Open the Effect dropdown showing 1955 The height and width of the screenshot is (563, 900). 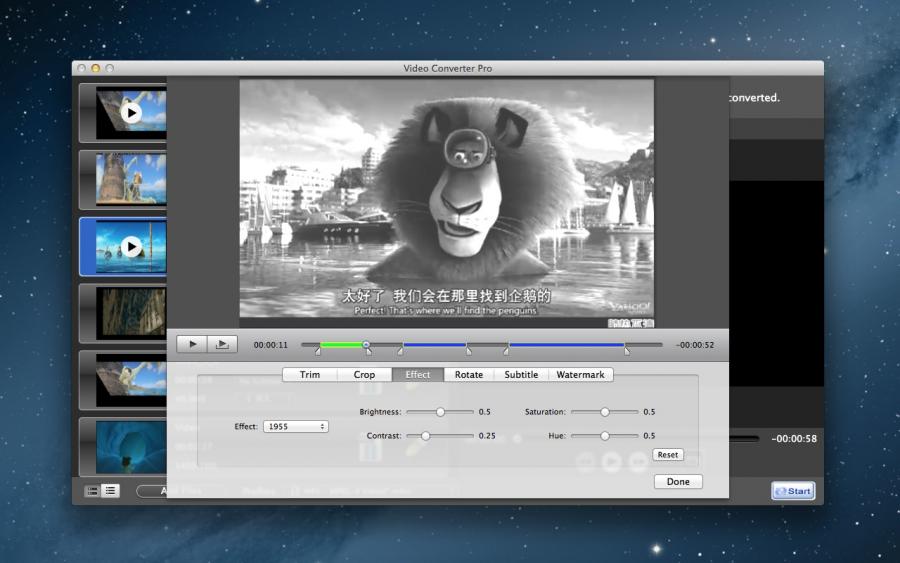pos(296,426)
